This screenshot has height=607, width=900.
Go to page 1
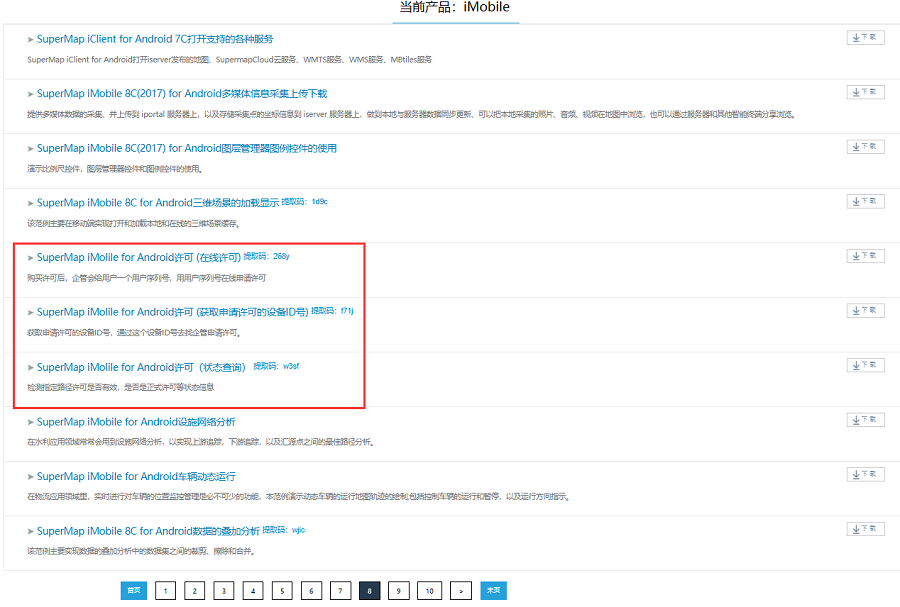coord(165,590)
